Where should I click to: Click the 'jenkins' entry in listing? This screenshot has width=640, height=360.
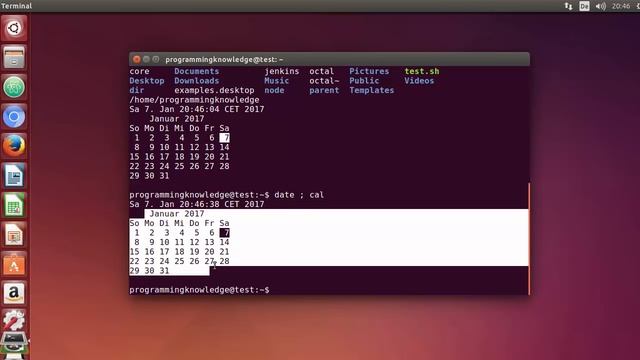[282, 71]
